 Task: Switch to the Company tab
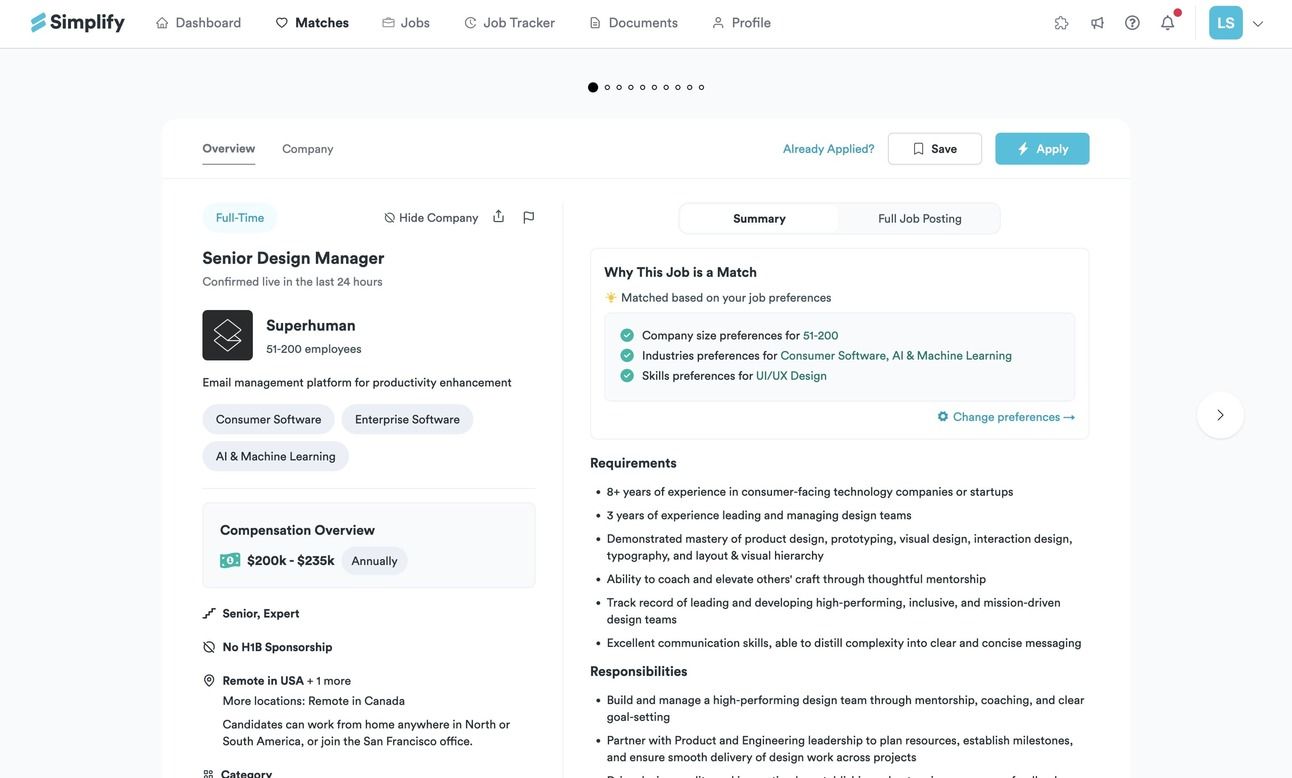[308, 149]
